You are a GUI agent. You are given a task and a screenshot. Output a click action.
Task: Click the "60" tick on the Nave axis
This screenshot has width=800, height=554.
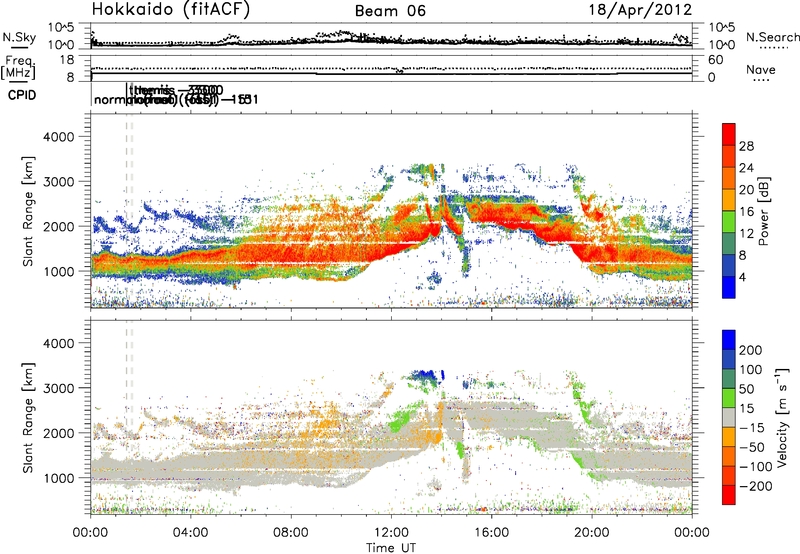tap(715, 60)
